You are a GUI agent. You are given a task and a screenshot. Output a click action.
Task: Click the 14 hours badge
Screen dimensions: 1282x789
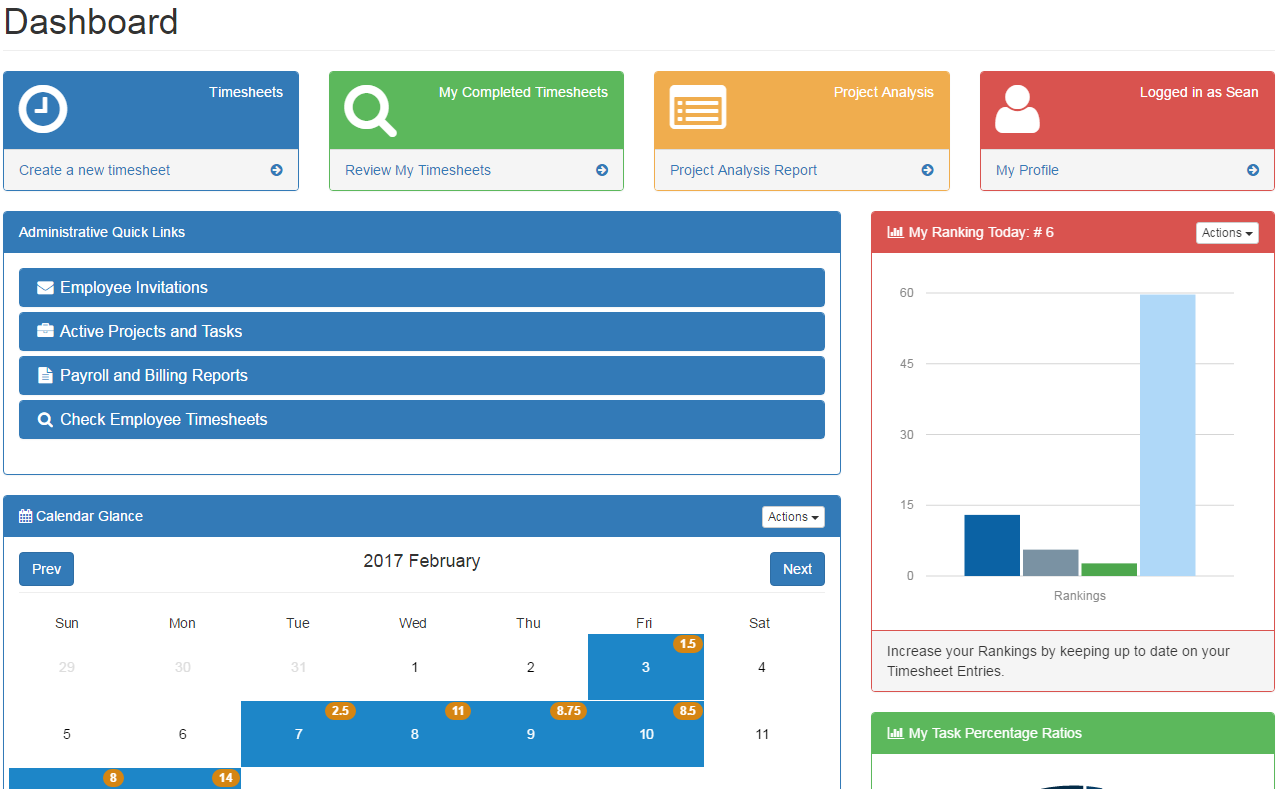226,778
